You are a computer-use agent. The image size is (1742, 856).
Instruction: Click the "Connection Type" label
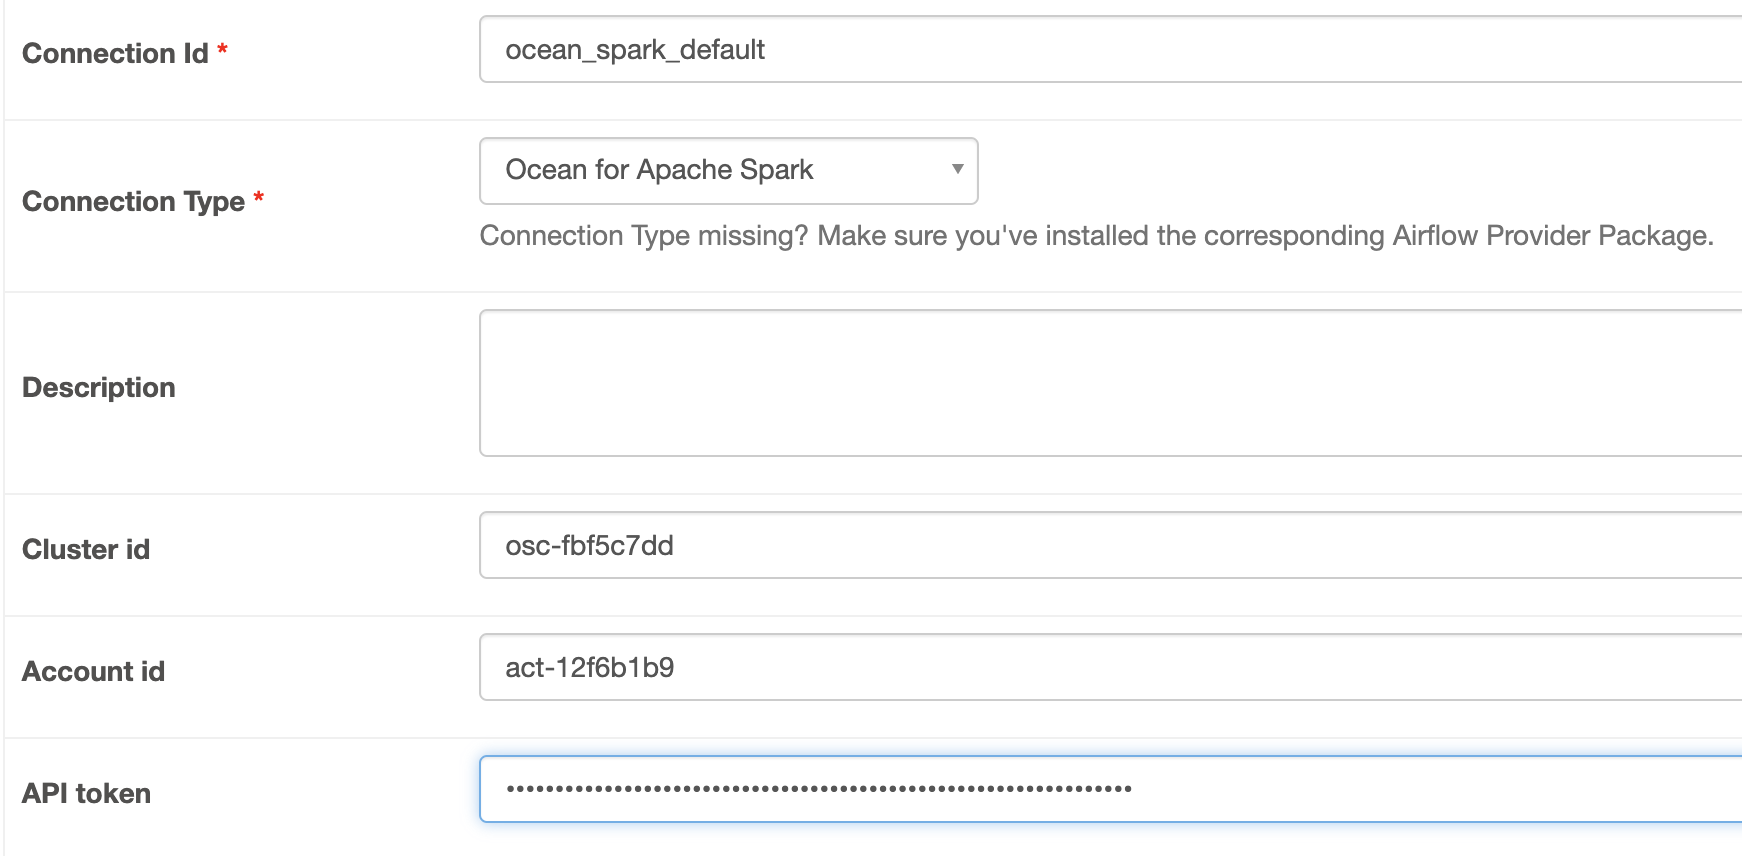pyautogui.click(x=133, y=201)
